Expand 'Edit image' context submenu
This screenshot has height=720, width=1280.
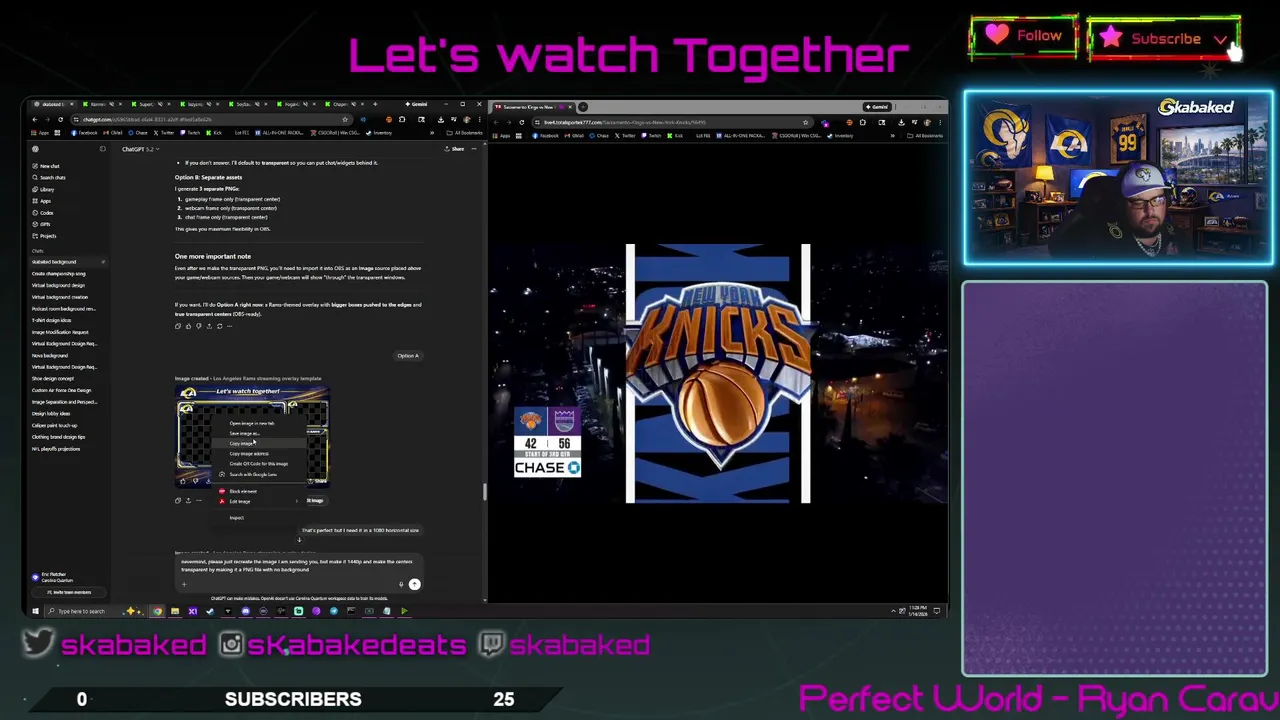pos(260,501)
